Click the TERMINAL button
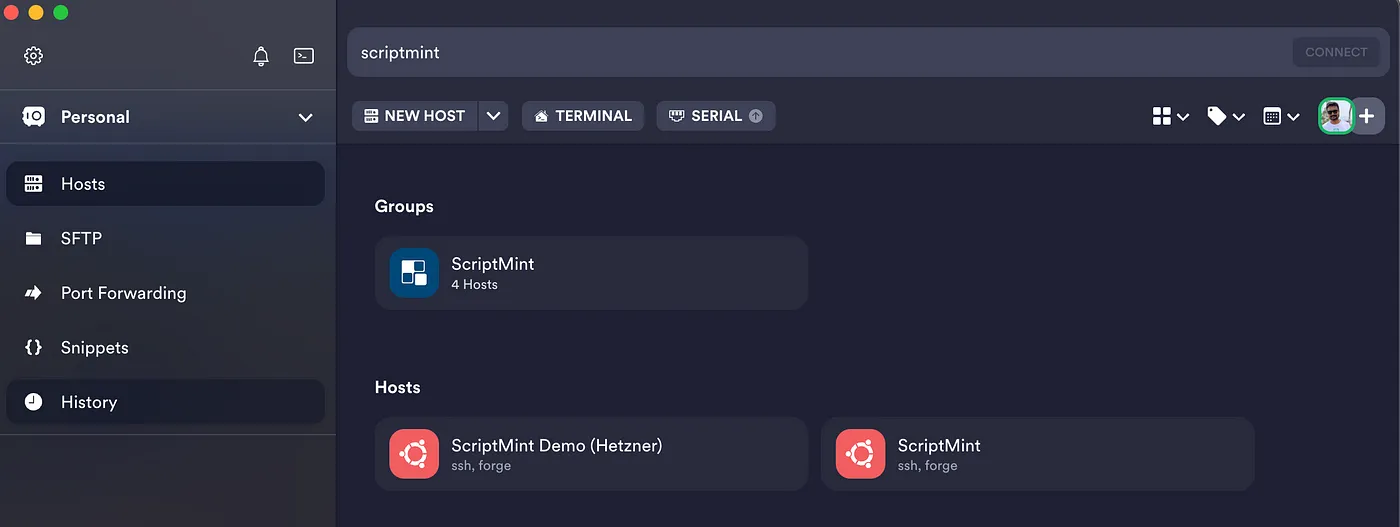Viewport: 1400px width, 527px height. [x=583, y=116]
